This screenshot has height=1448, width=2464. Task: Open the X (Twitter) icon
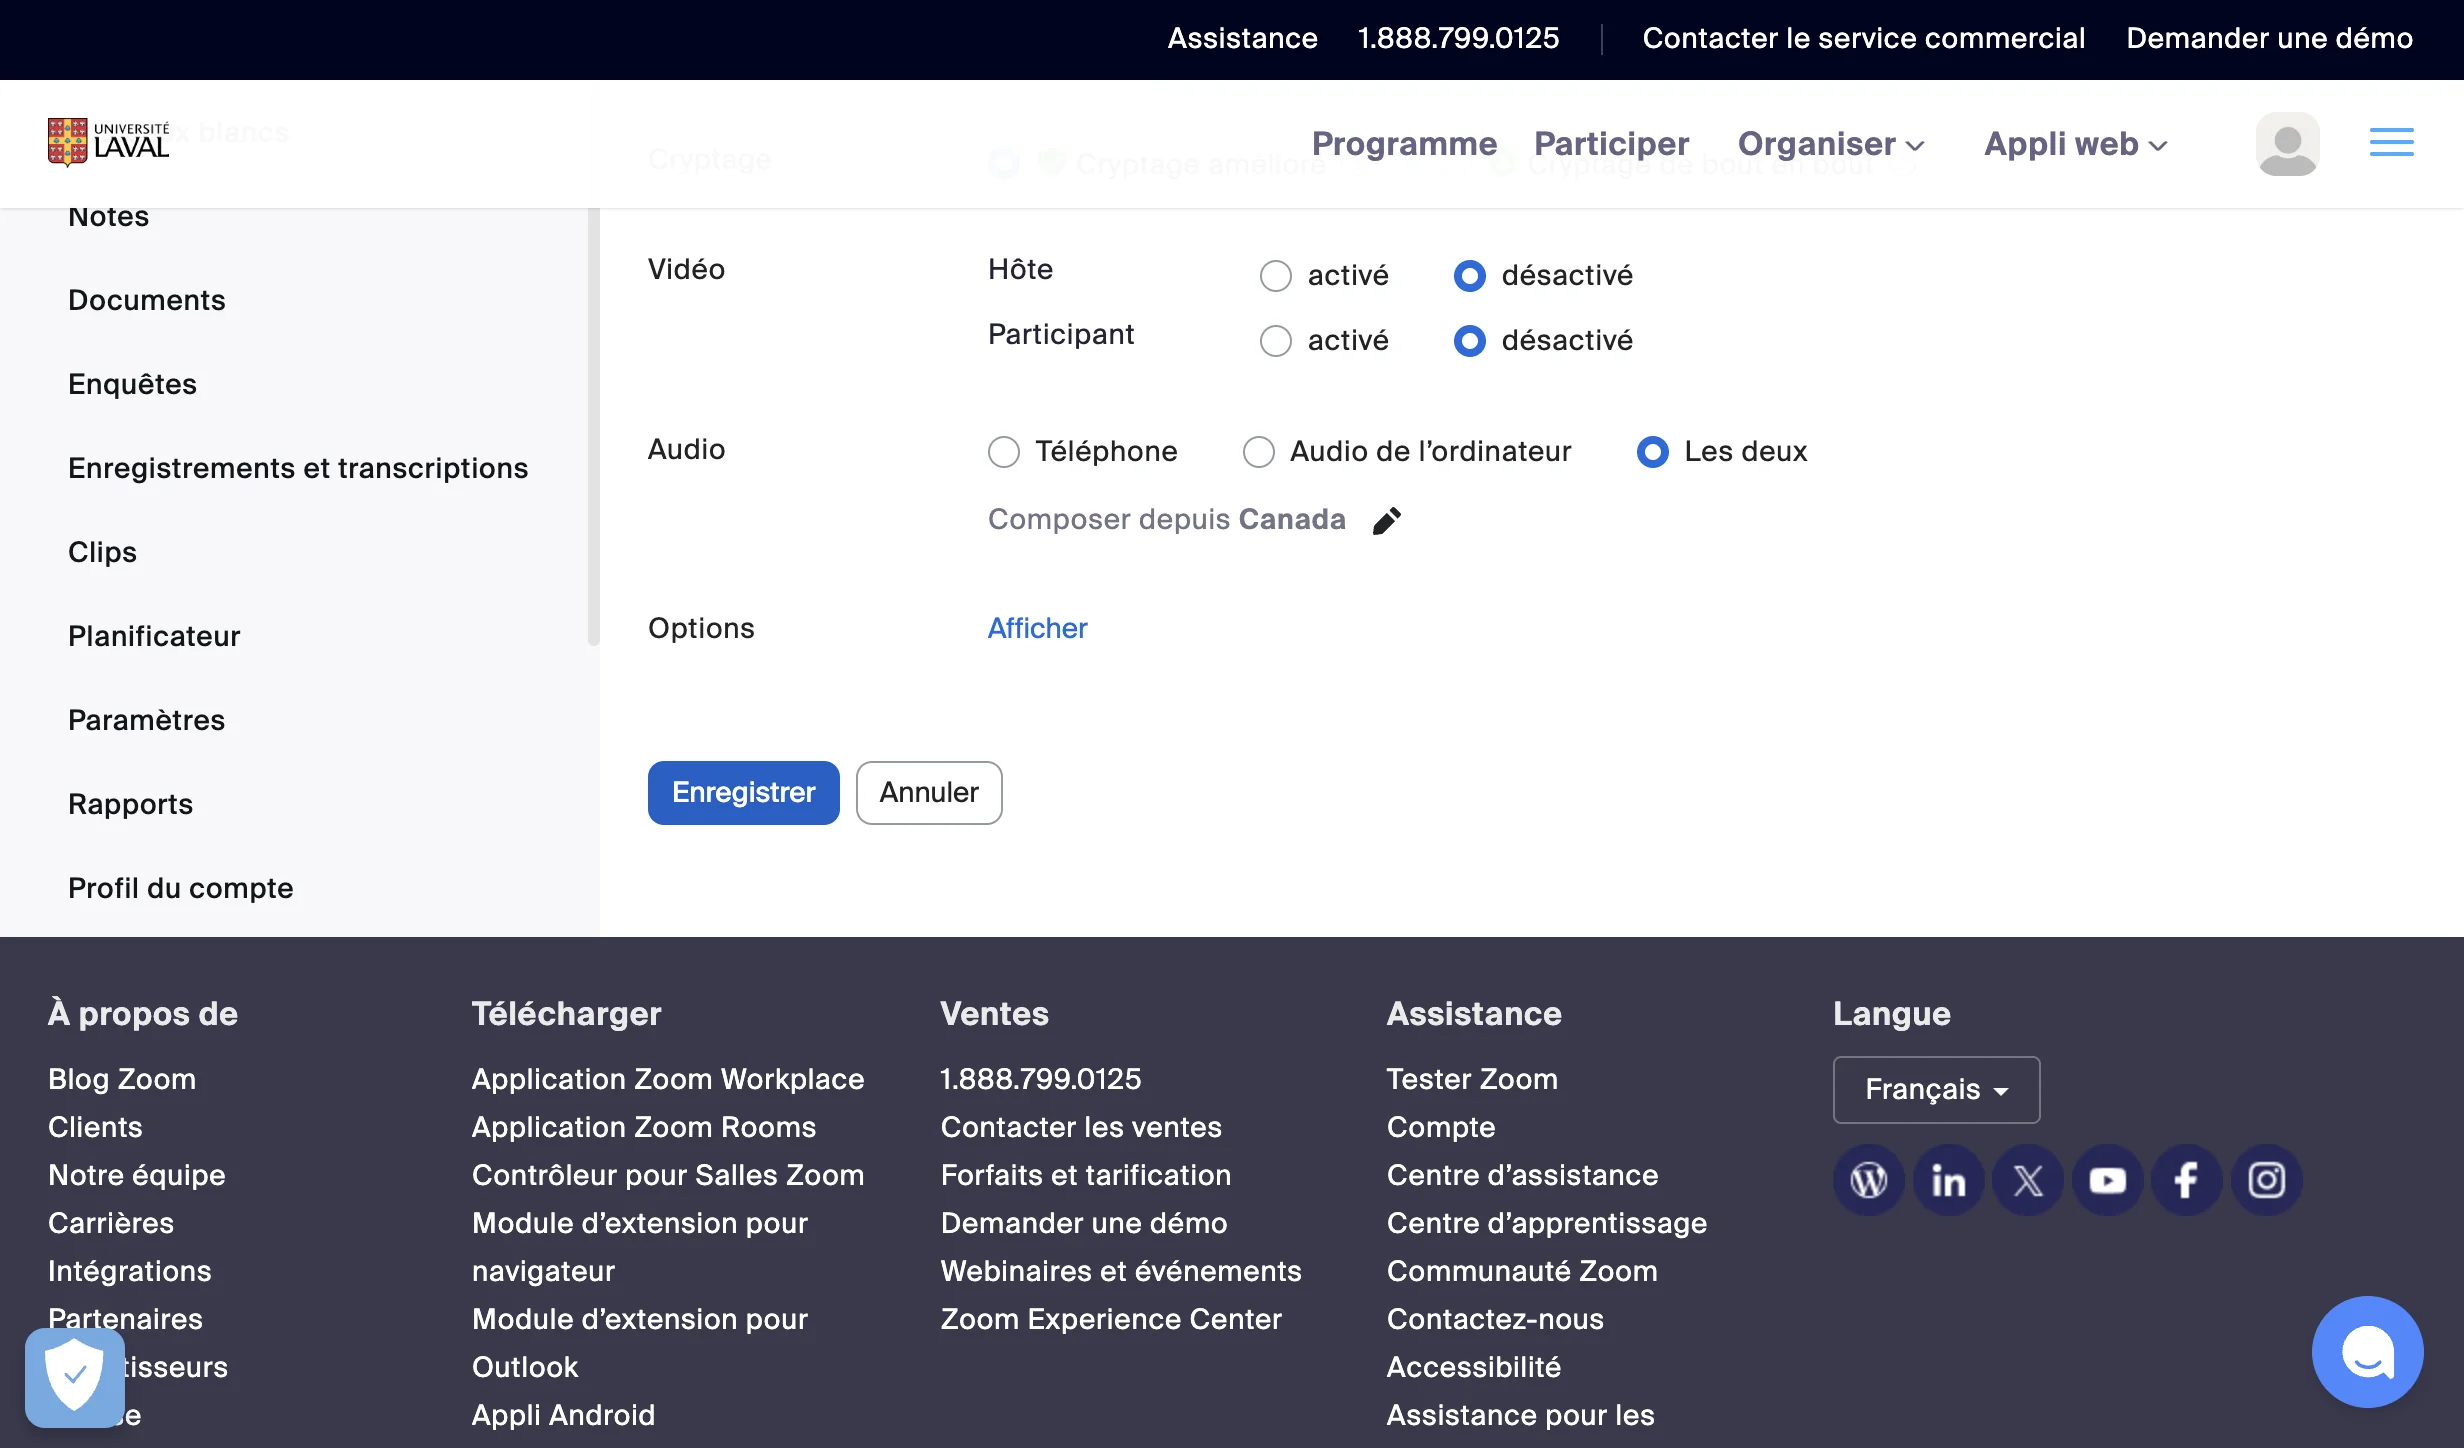[2028, 1180]
